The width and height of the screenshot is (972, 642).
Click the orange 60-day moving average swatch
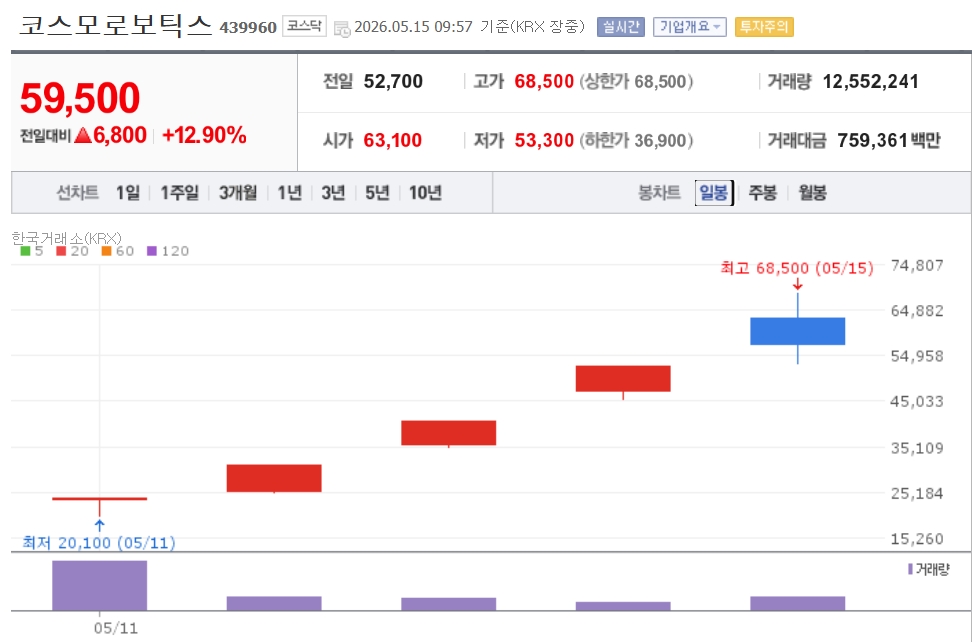tap(107, 251)
